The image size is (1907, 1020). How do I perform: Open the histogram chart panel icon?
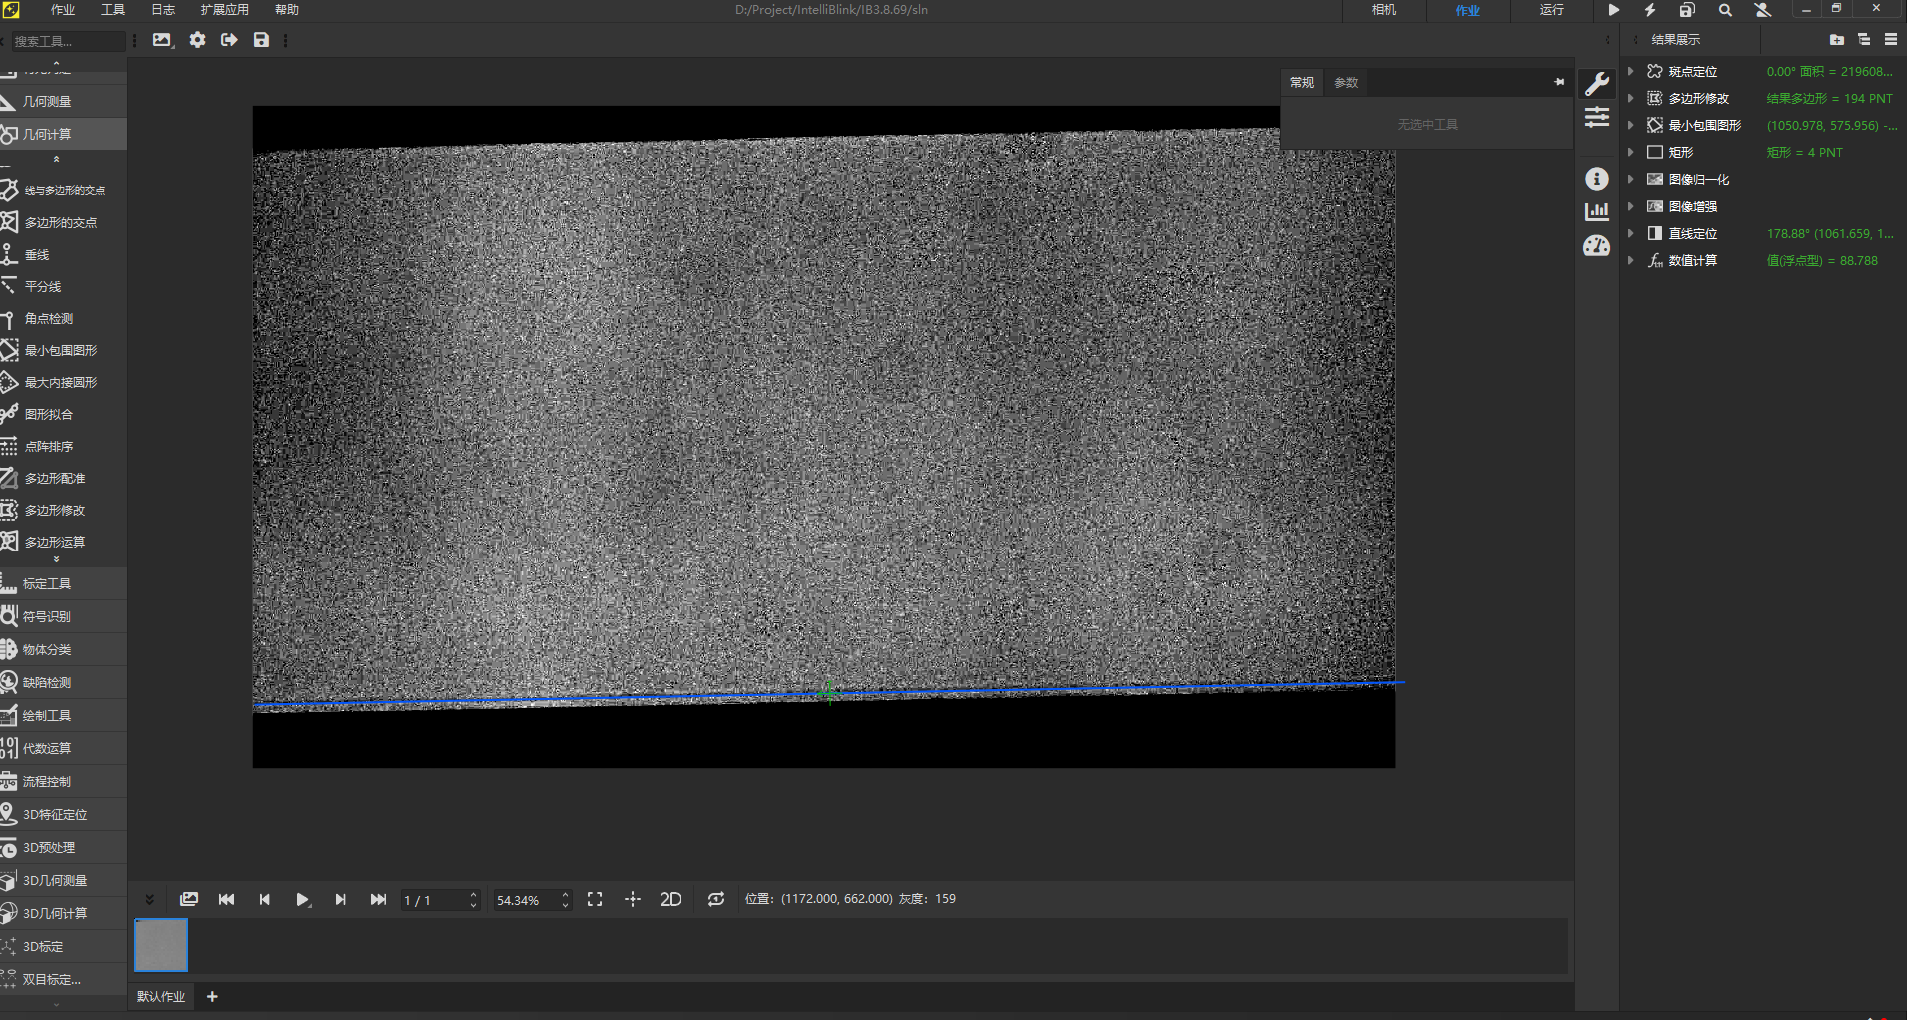(1597, 212)
